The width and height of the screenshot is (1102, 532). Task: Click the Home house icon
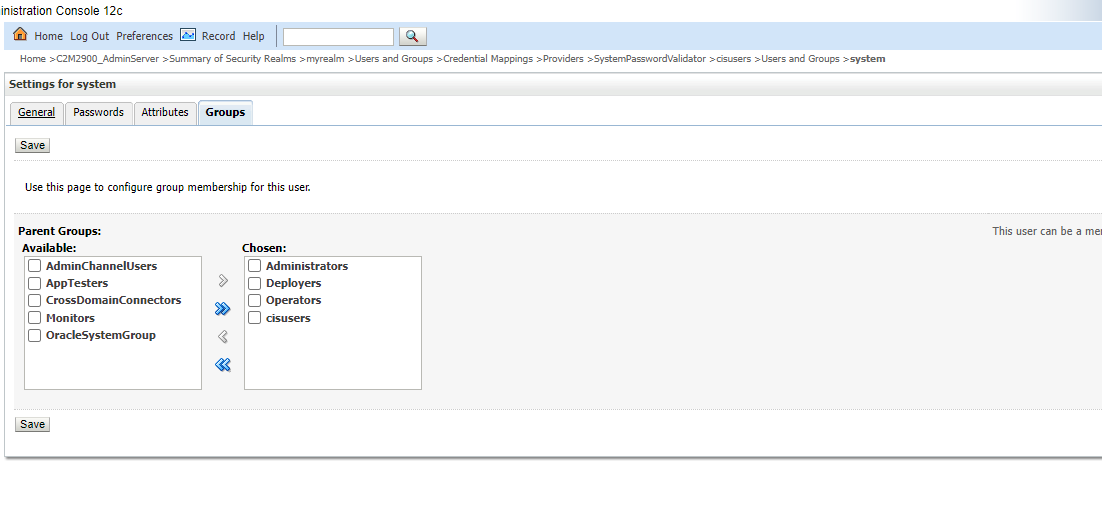click(20, 34)
